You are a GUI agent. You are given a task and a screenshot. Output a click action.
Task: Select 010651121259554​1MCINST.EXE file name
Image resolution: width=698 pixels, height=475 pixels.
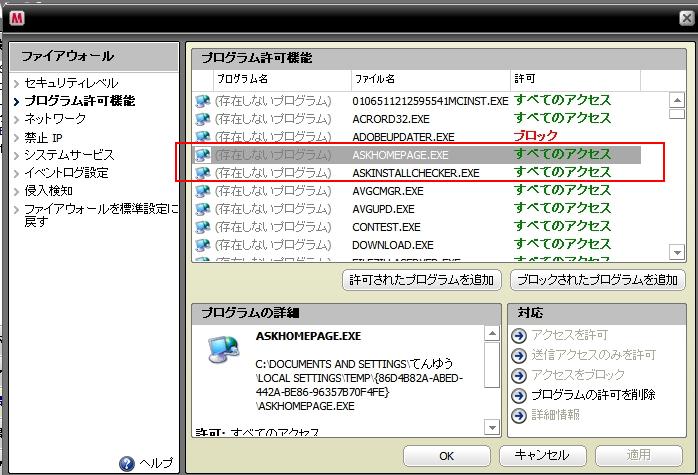(x=430, y=101)
